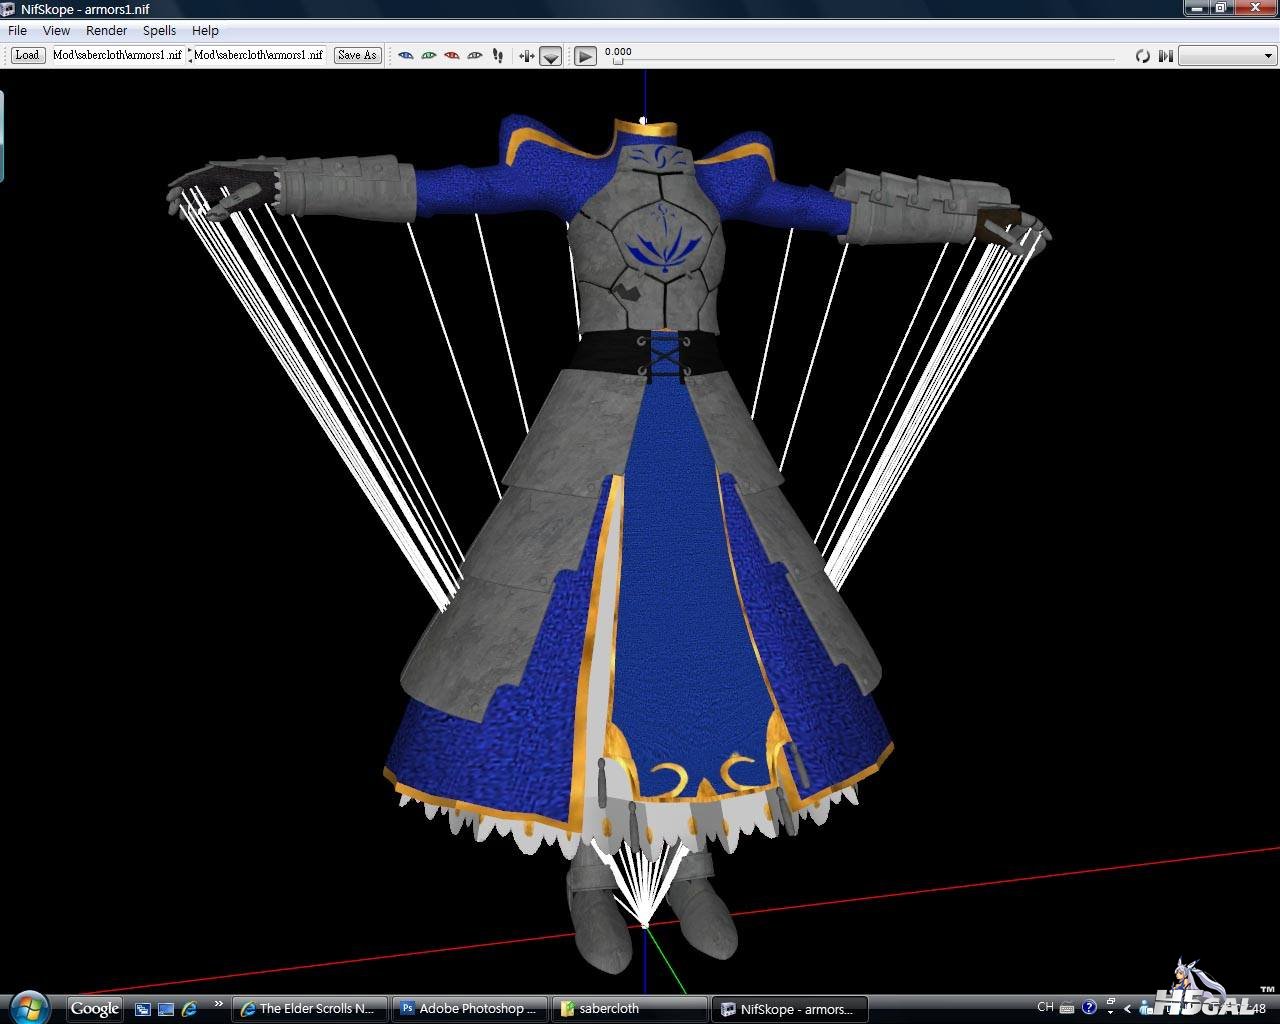This screenshot has width=1280, height=1024.
Task: Toggle the switch animation icon
Action: 1165,56
